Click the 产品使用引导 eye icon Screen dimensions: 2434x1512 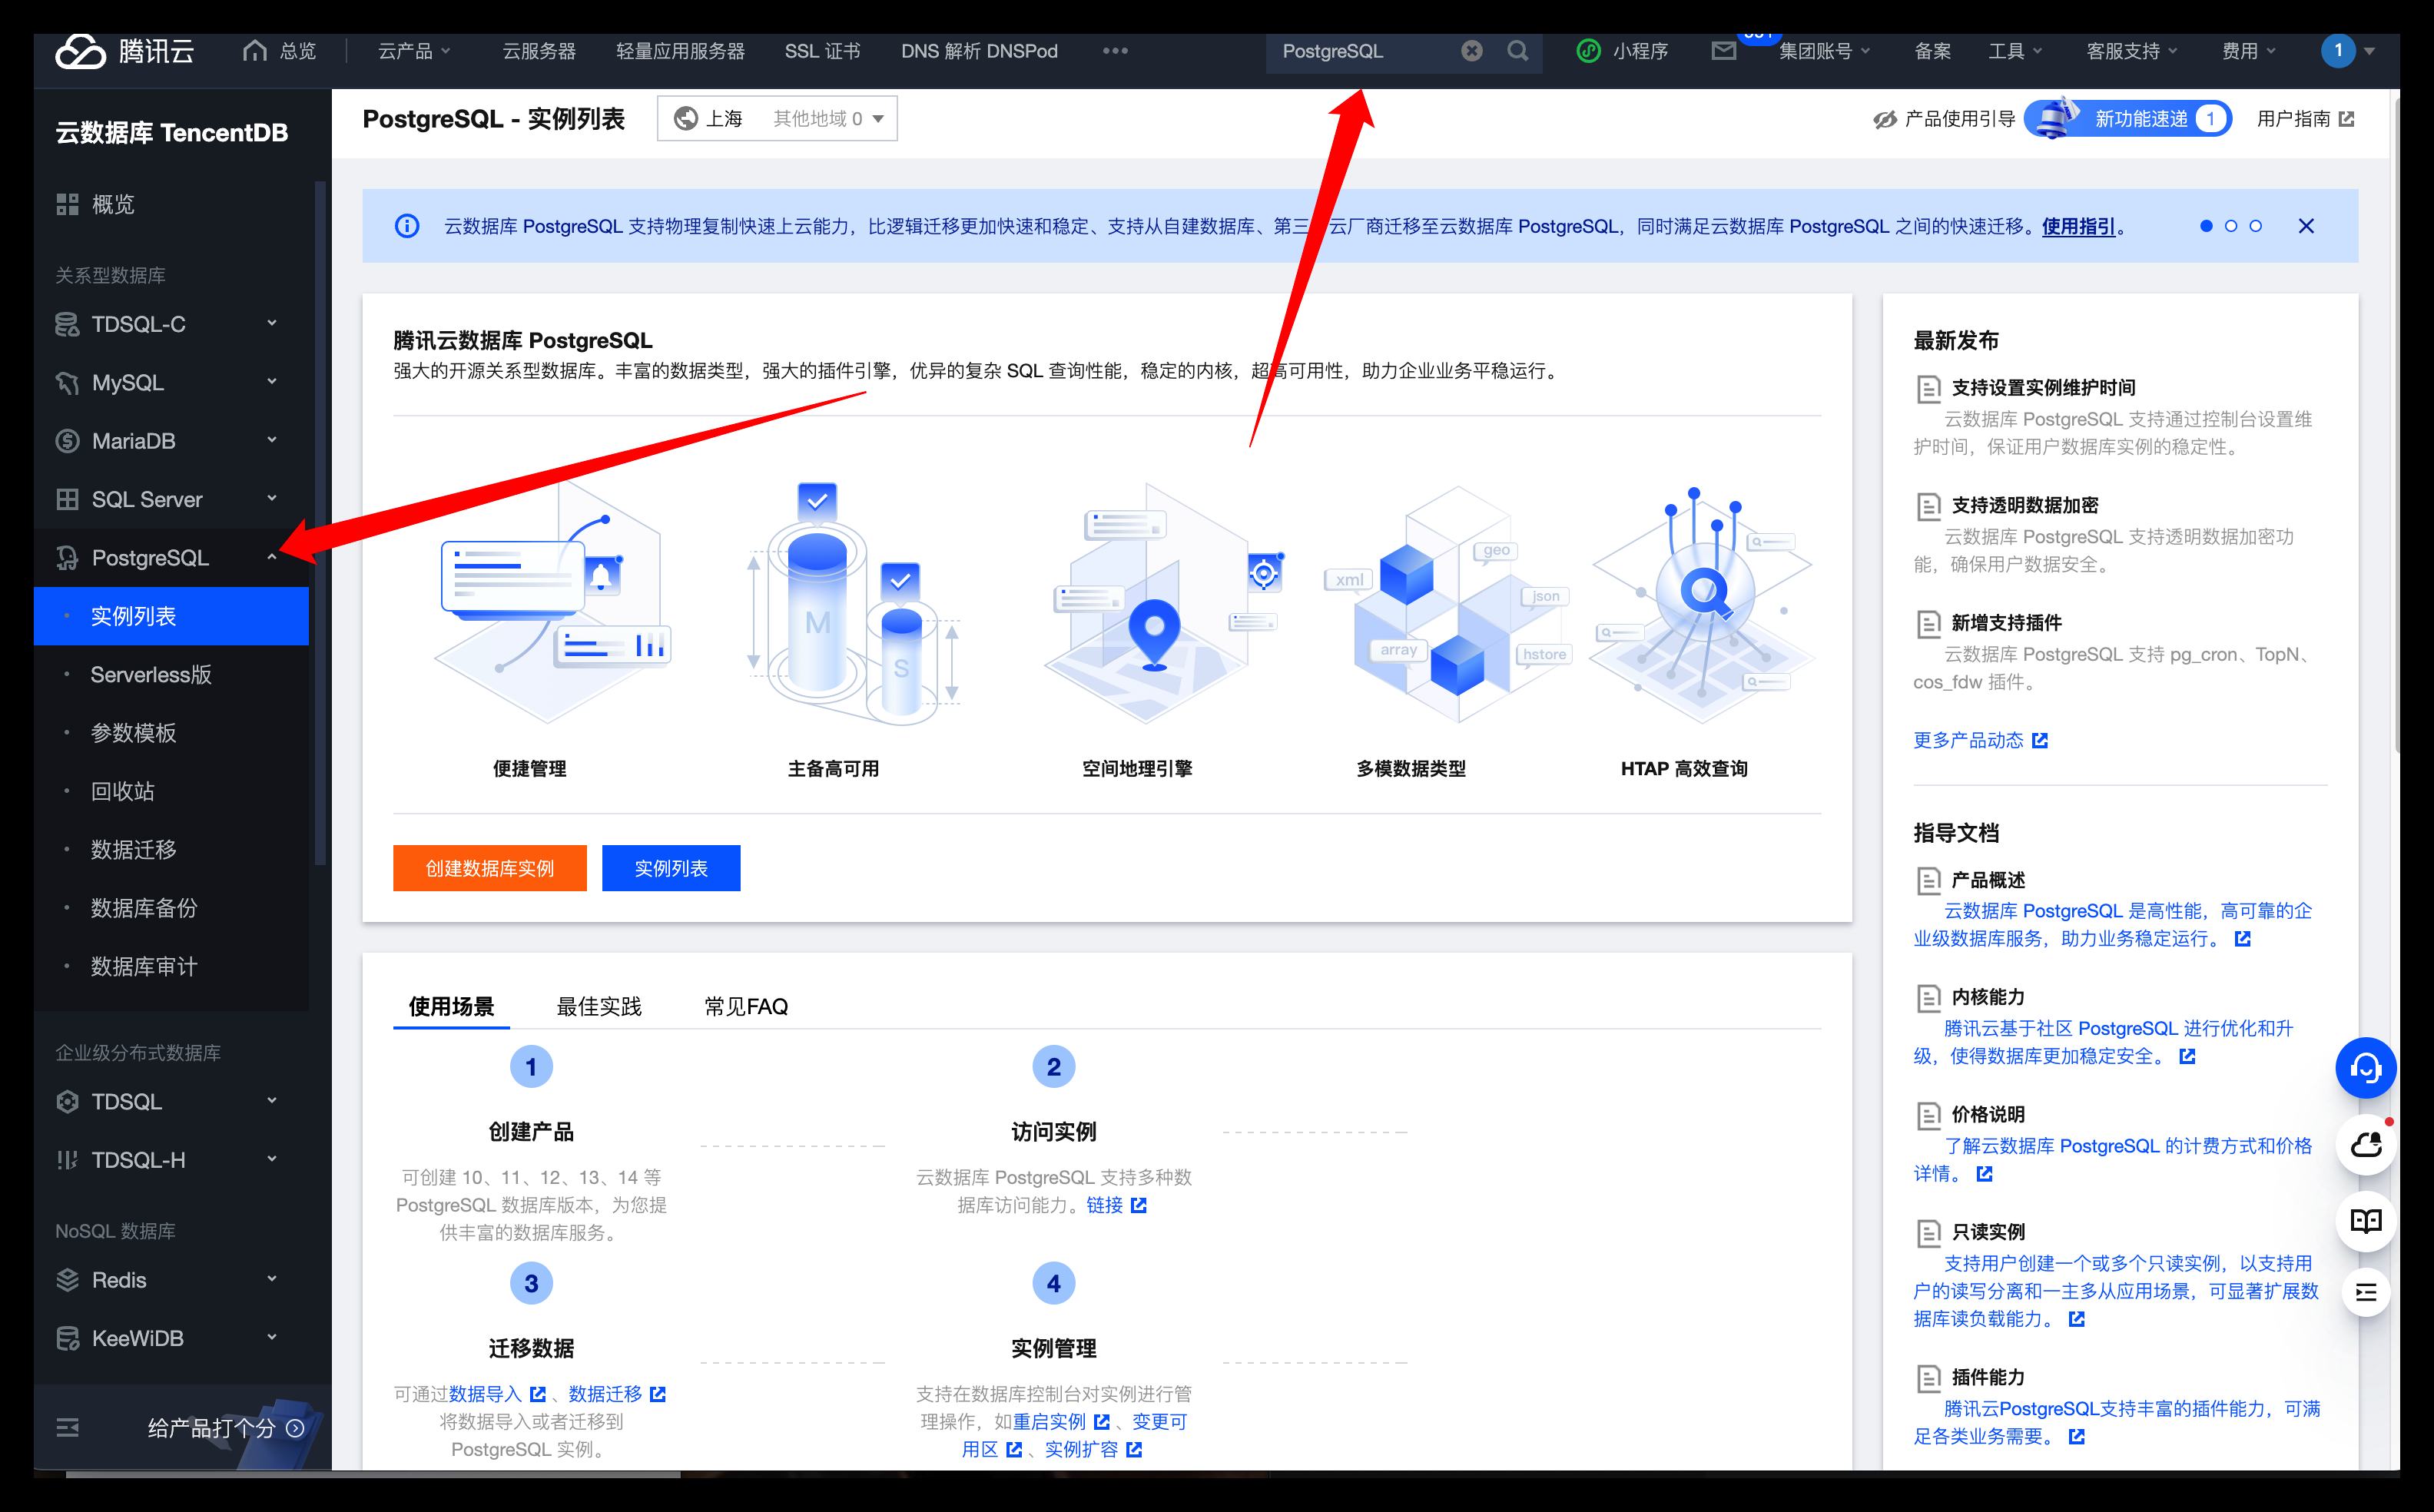1884,120
